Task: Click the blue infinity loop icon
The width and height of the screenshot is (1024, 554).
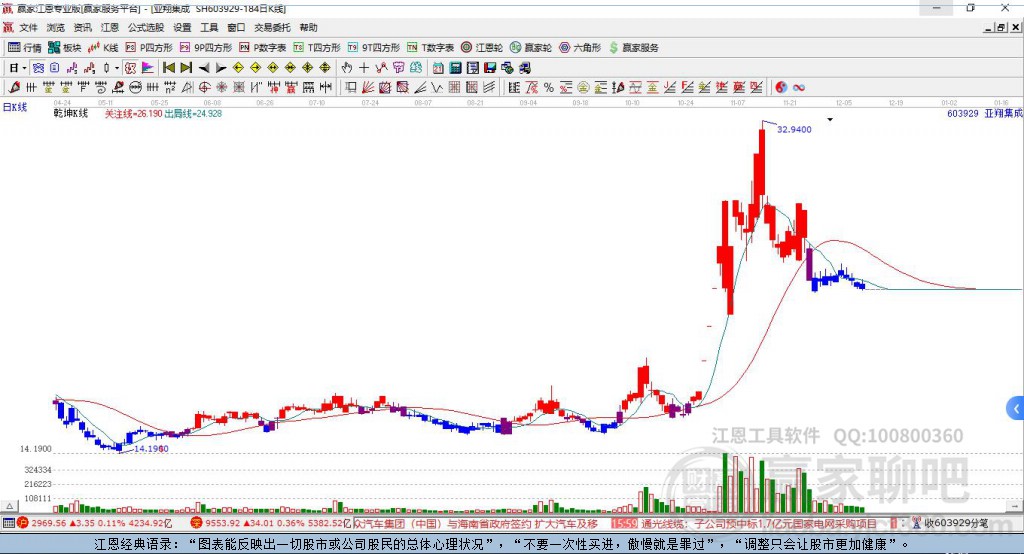Action: tap(799, 88)
